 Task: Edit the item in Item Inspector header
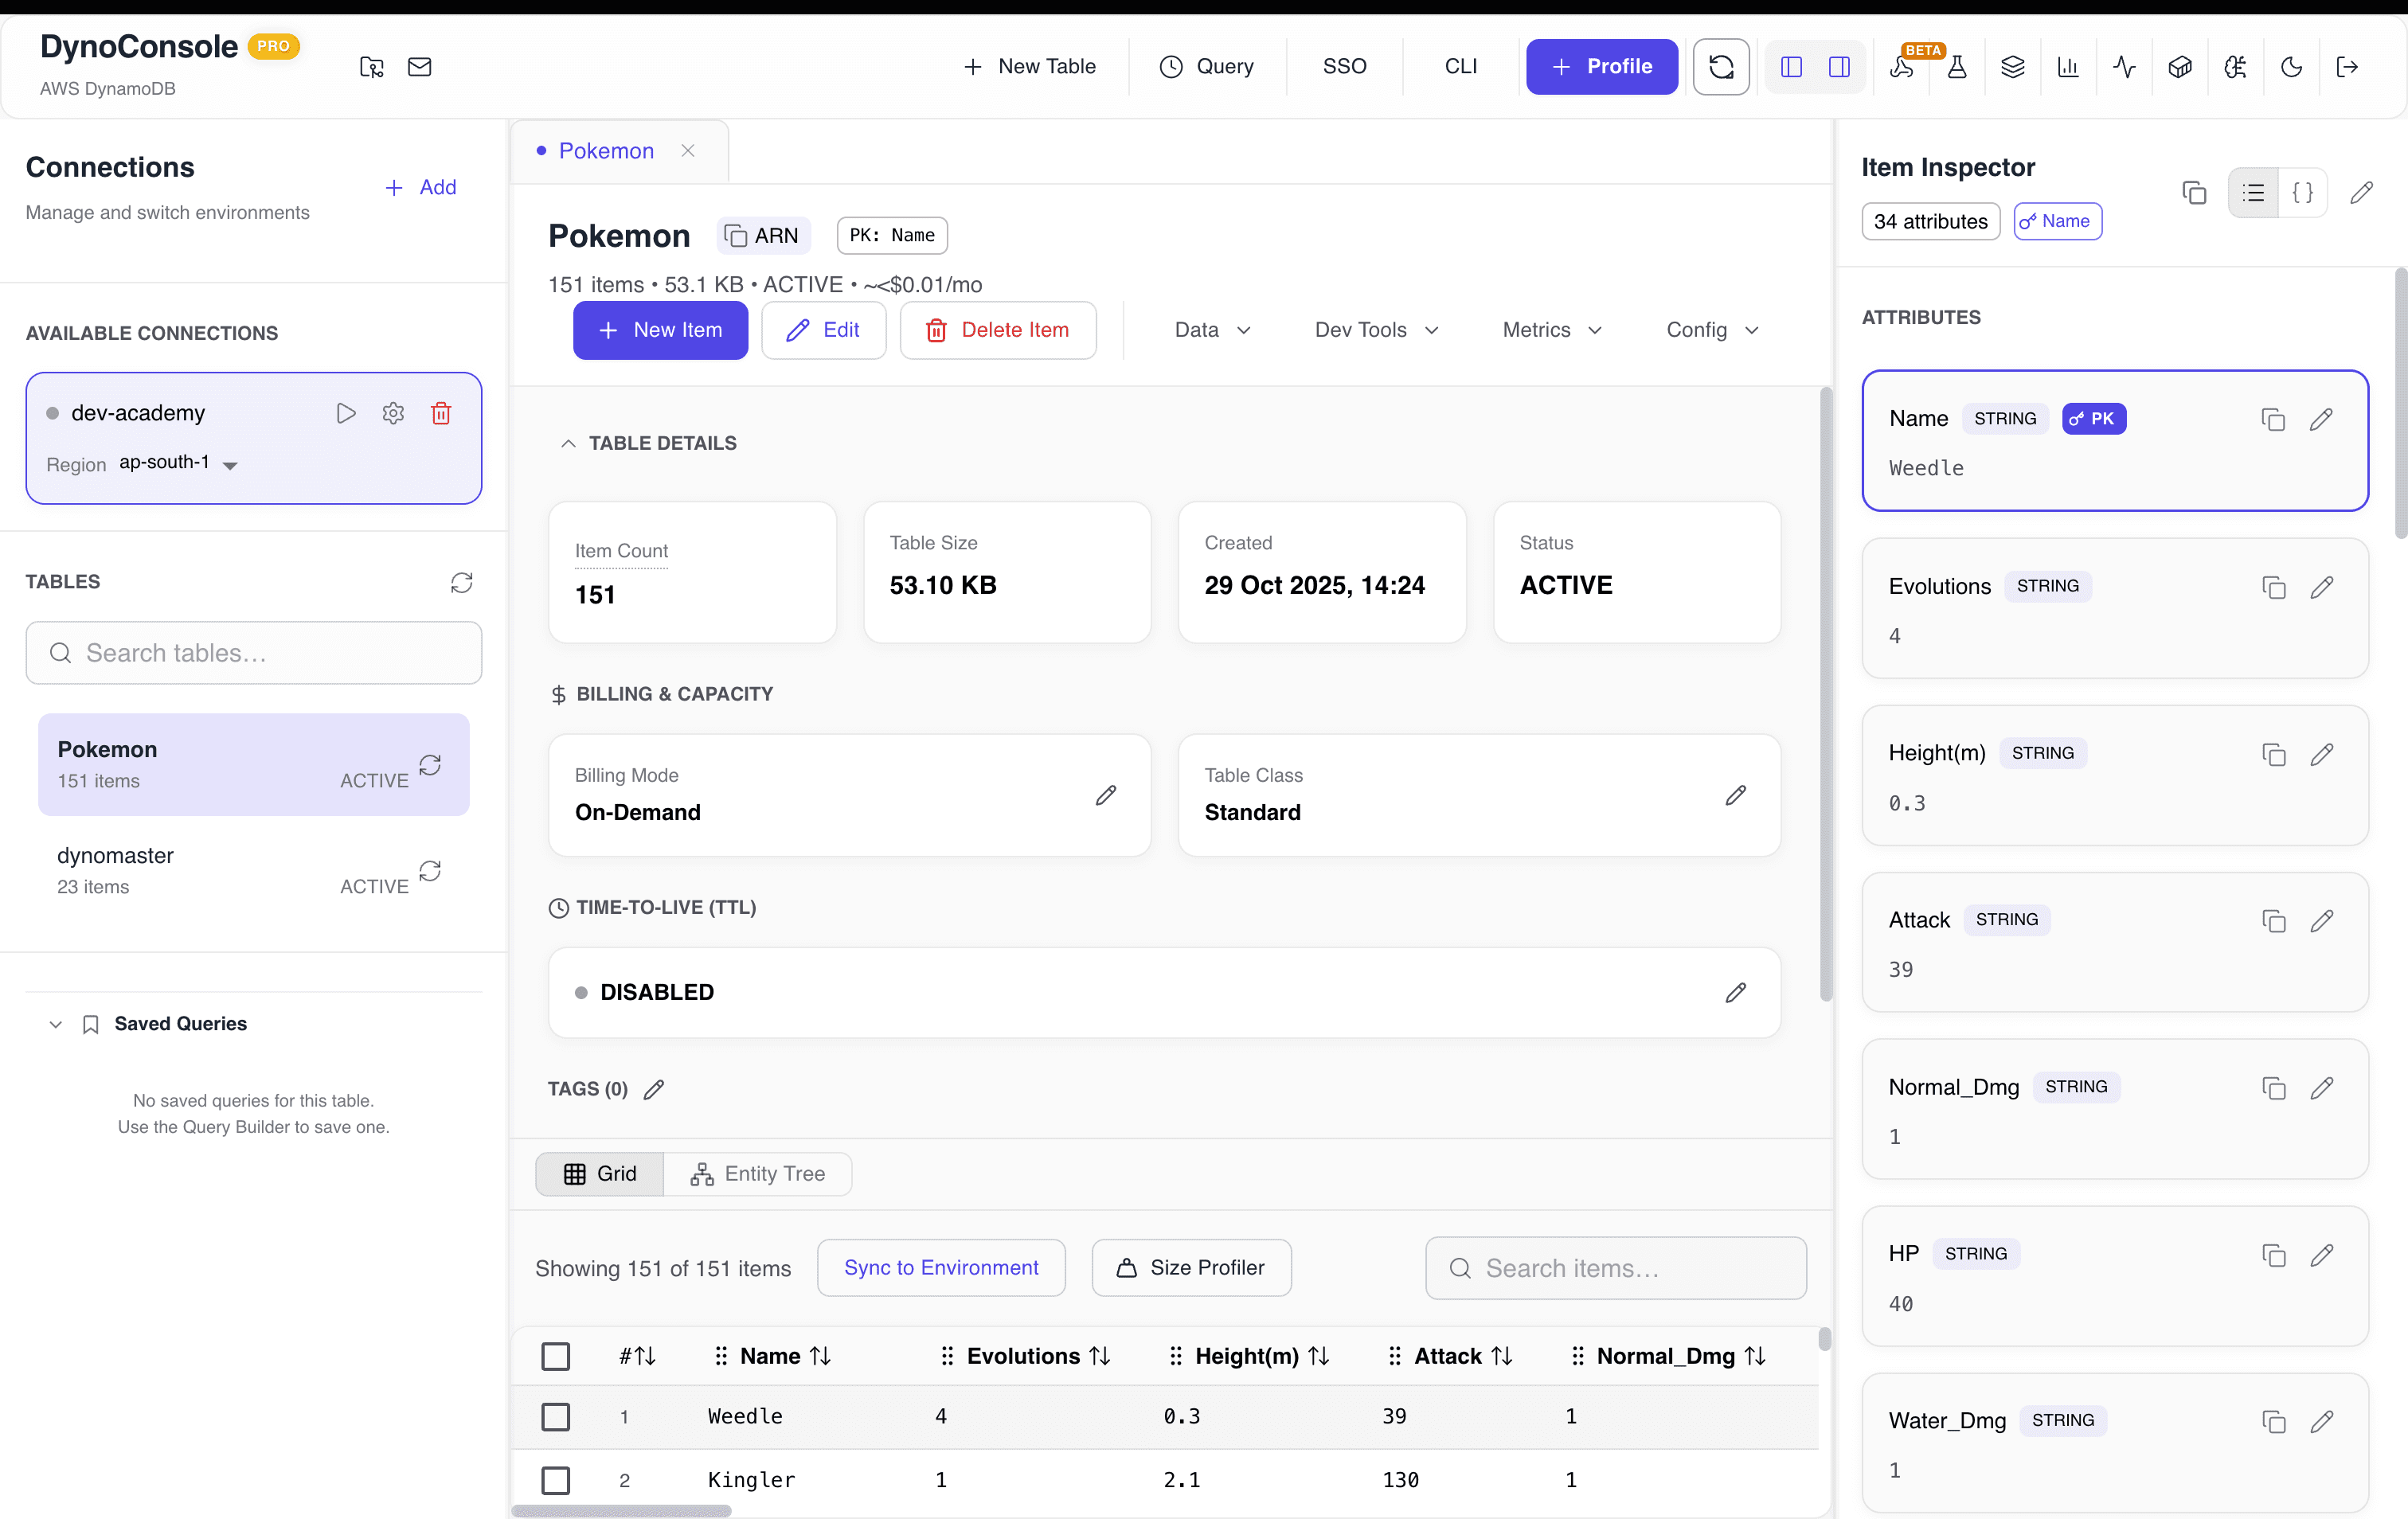coord(2362,193)
